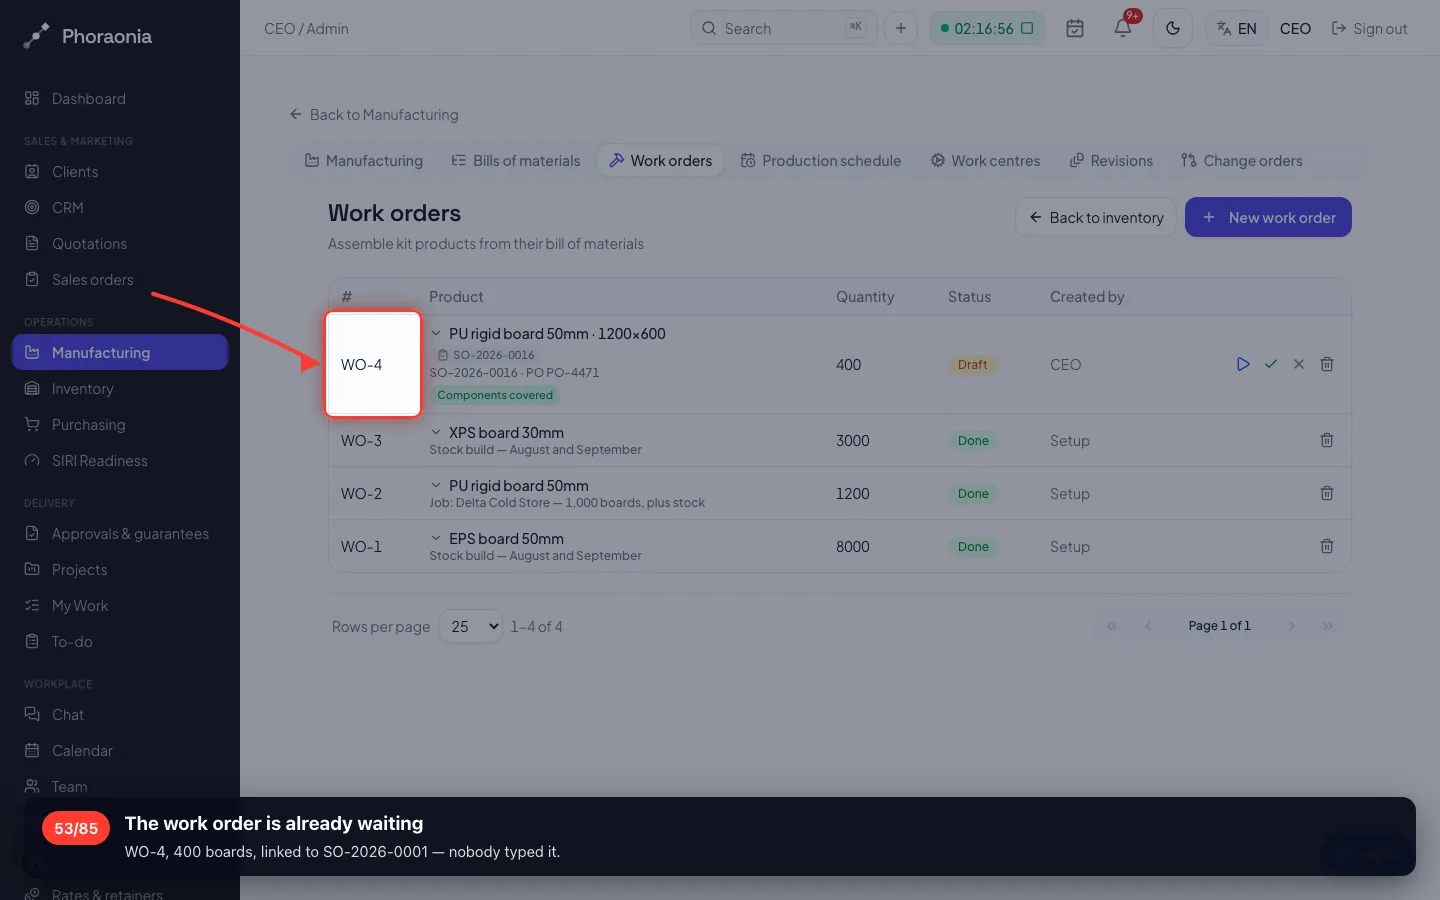Mark WO-4 complete with the checkmark icon
The width and height of the screenshot is (1440, 900).
(1271, 364)
